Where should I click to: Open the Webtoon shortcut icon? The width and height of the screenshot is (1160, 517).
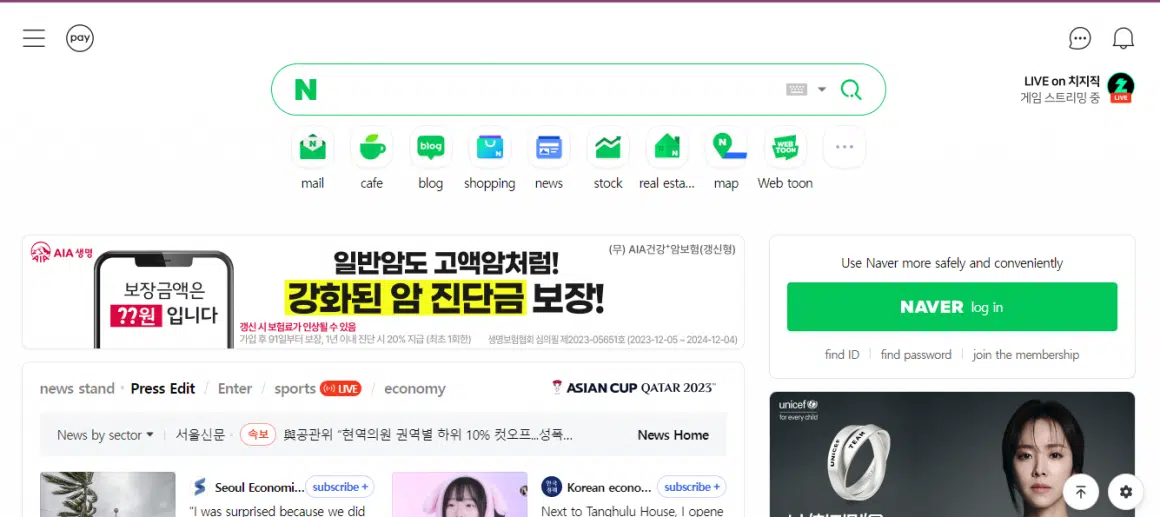[x=785, y=148]
